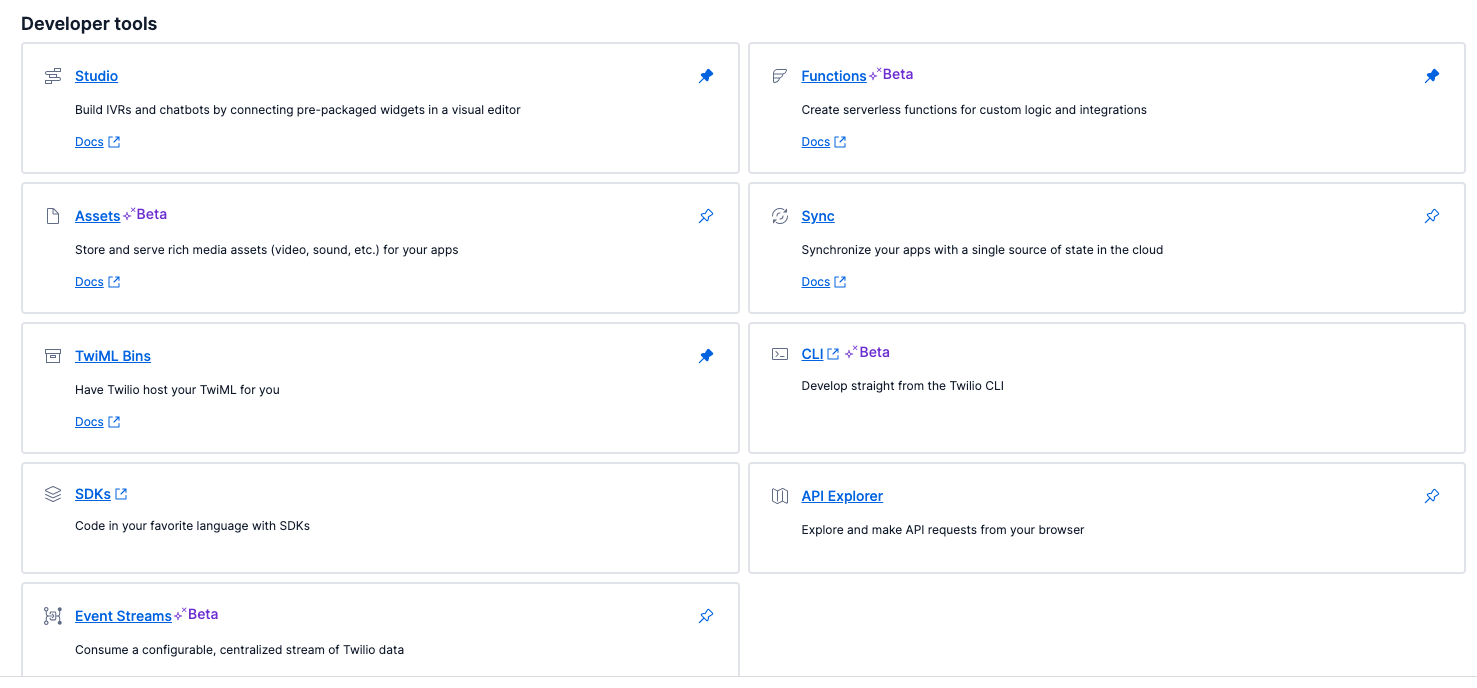Pin API Explorer using its pin

(1432, 496)
